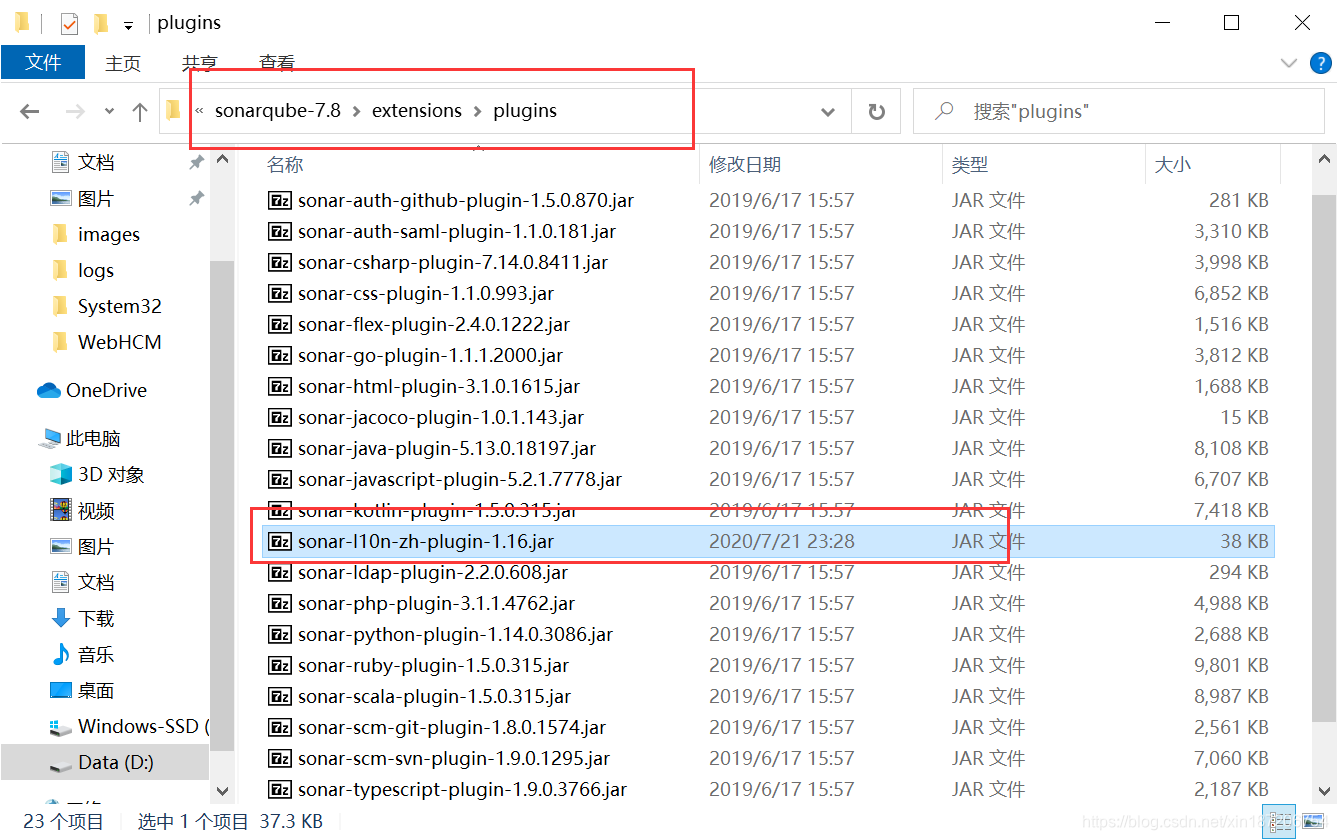Screen dimensions: 1338x840
Task: Click icon of sonar-go-plugin-1.1.1.2000.jar
Action: tap(280, 355)
